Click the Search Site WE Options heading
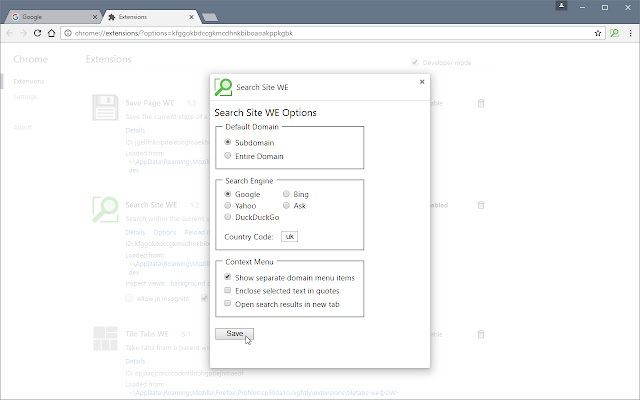This screenshot has height=400, width=640. [265, 113]
